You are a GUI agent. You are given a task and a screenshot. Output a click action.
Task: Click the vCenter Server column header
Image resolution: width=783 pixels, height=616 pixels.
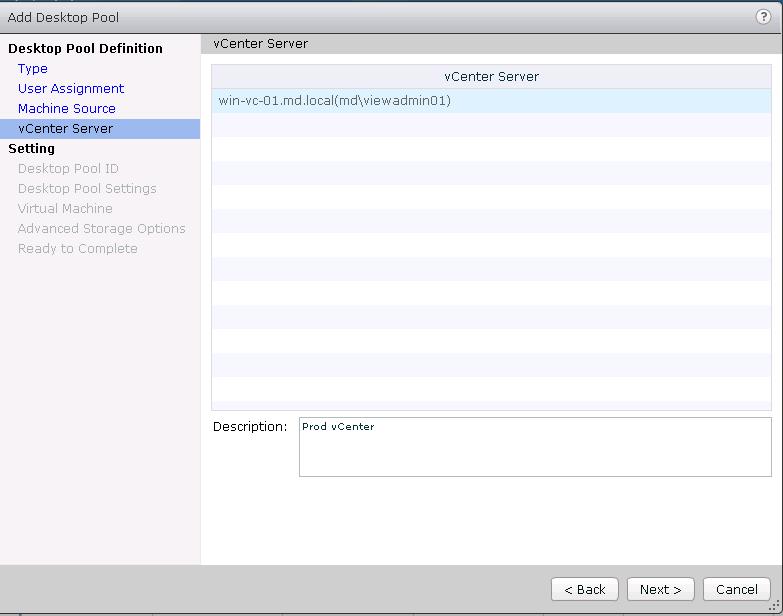click(x=491, y=77)
